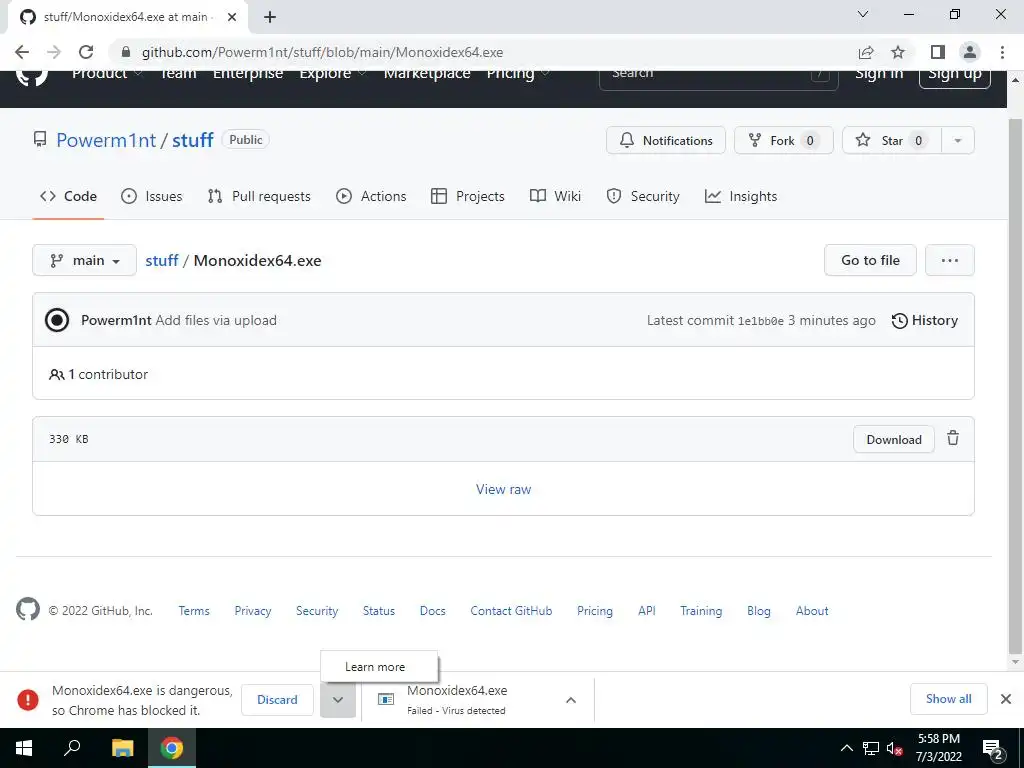Expand the failed Monoxidex64.exe download chevron
The height and width of the screenshot is (768, 1024).
point(571,700)
